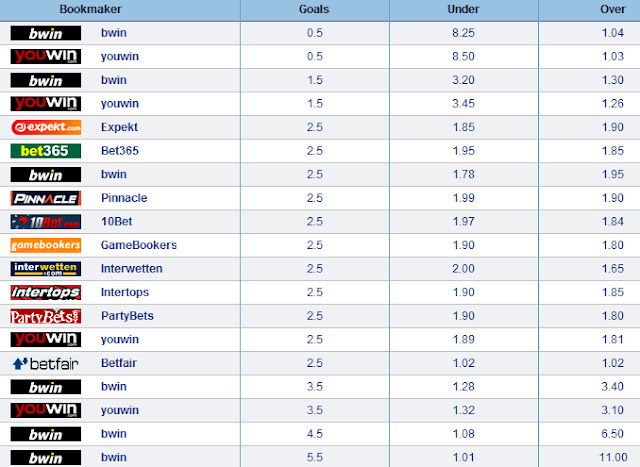The image size is (640, 467).
Task: Click the Bookmaker column header
Action: click(x=90, y=9)
